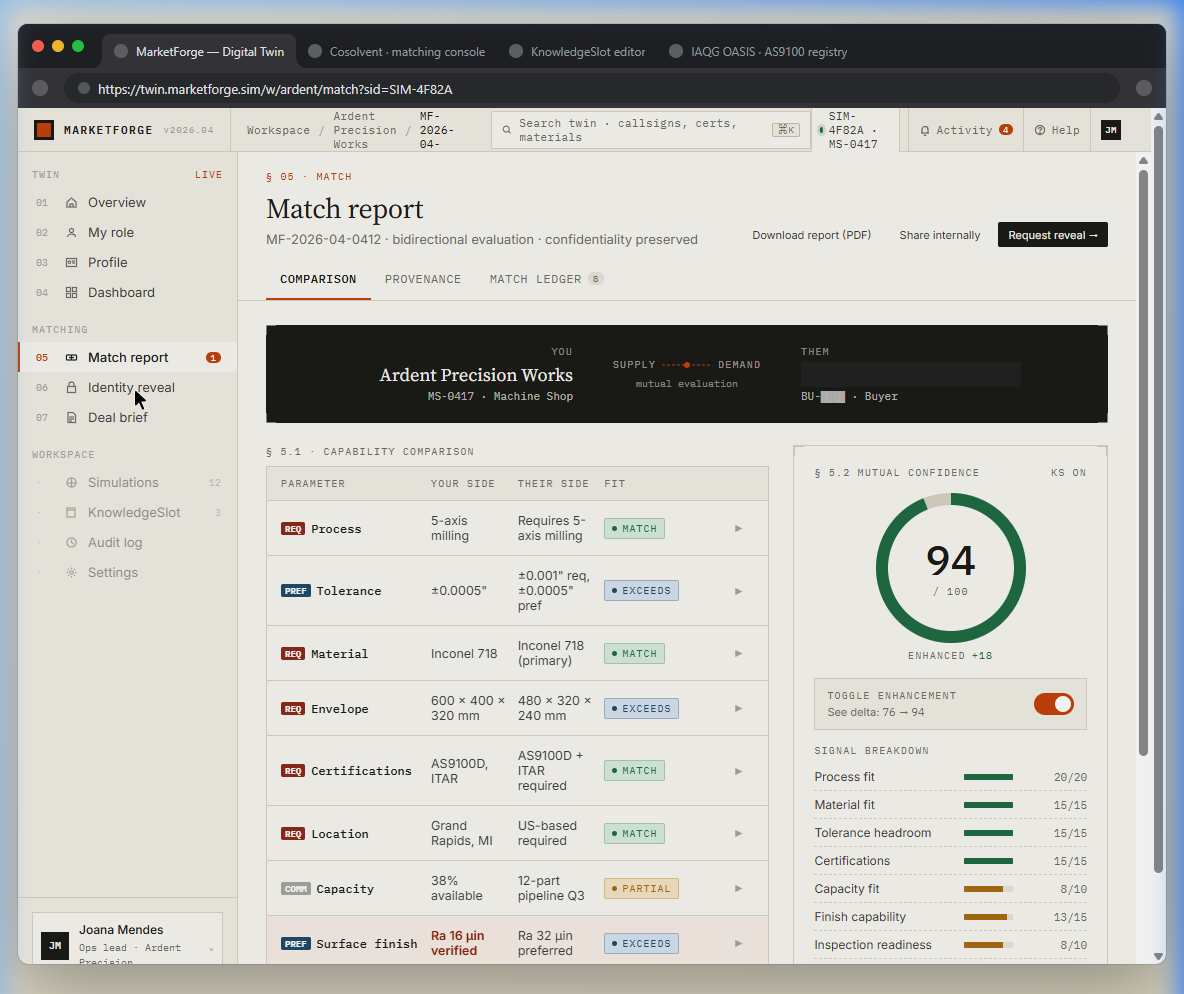
Task: Switch to the Comparison tab
Action: pyautogui.click(x=318, y=279)
